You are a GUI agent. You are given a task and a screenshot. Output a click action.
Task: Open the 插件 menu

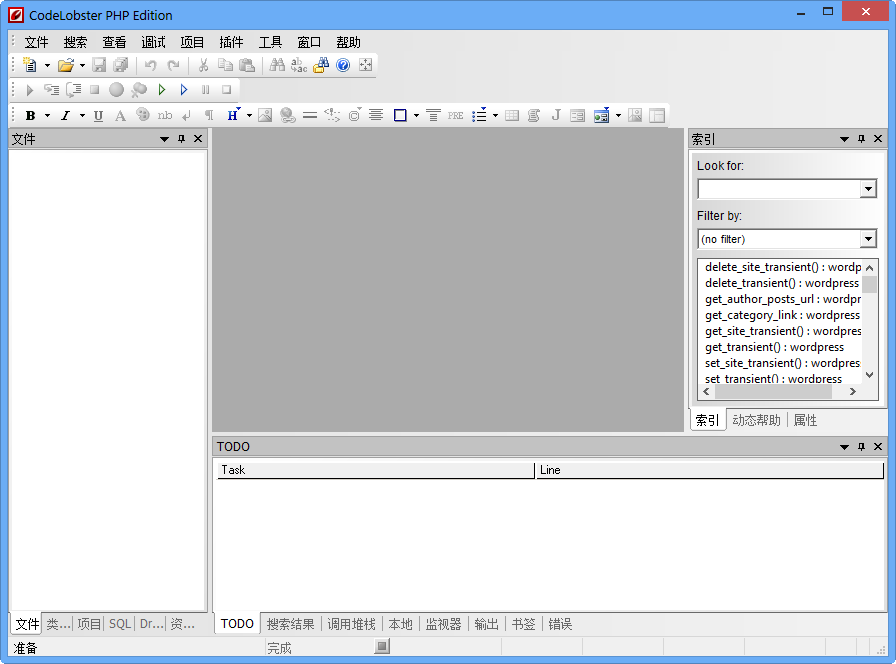[x=231, y=42]
